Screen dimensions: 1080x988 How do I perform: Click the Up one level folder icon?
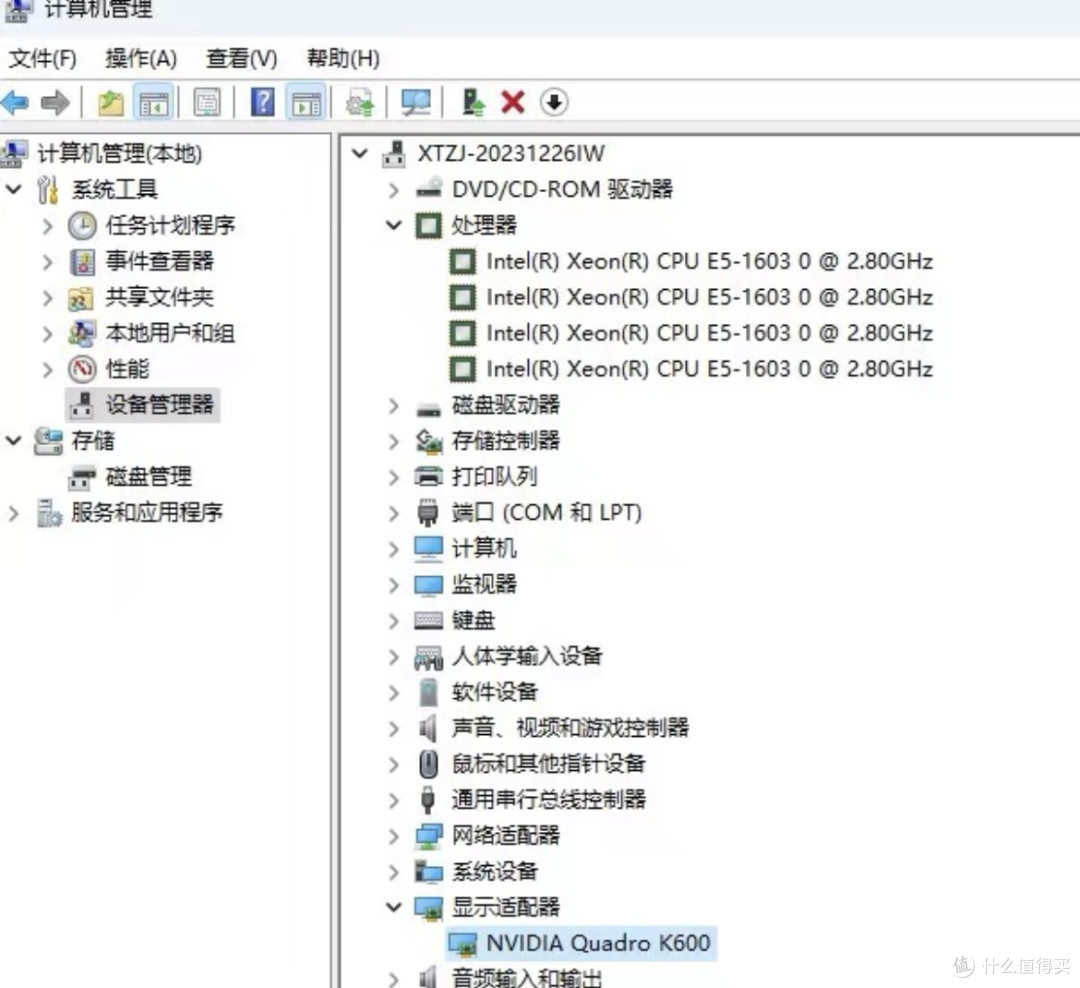[110, 103]
